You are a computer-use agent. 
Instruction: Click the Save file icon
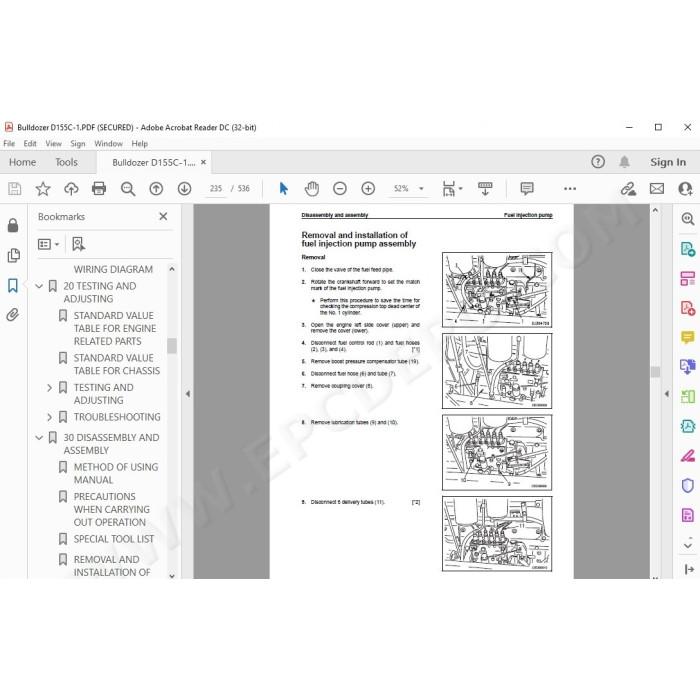(14, 189)
